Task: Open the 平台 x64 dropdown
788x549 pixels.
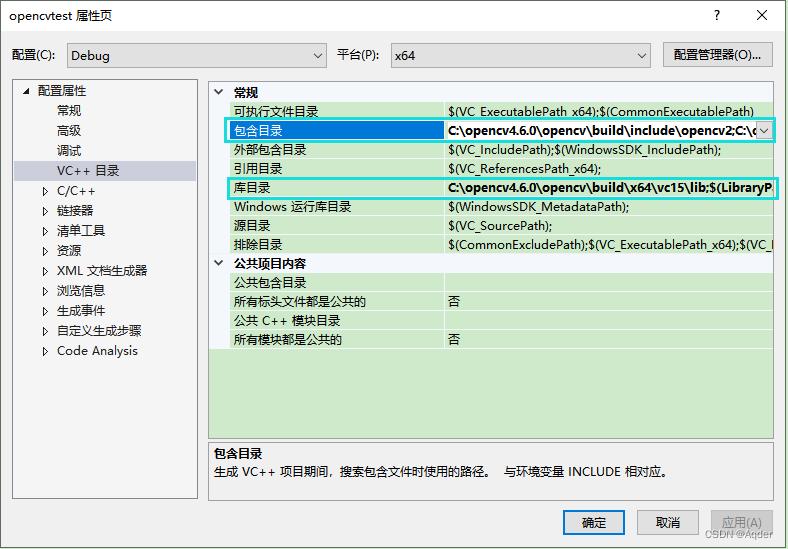Action: [520, 56]
